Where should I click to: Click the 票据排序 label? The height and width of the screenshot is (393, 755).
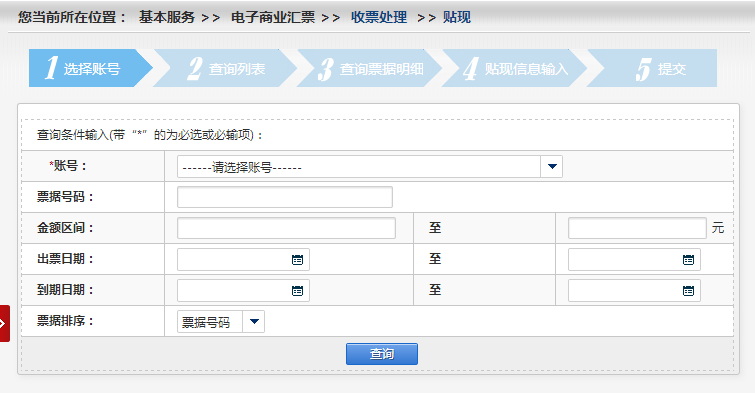click(65, 321)
